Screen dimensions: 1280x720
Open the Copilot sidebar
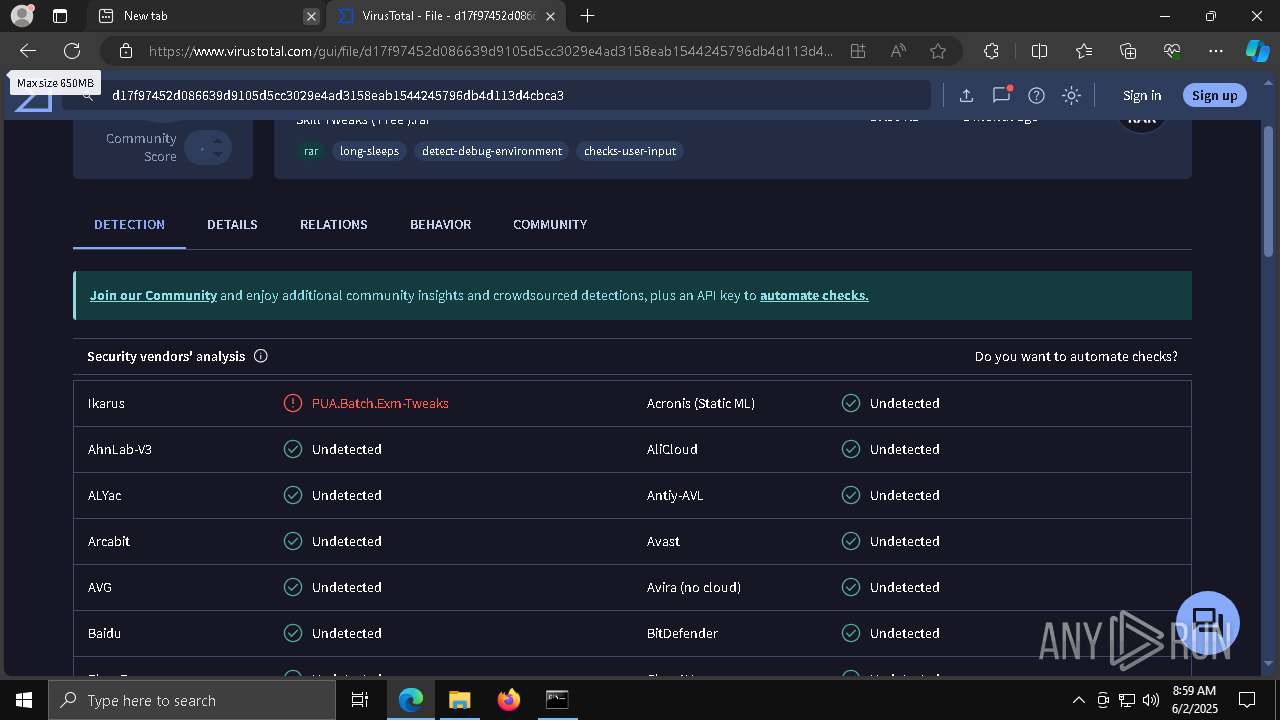pyautogui.click(x=1257, y=51)
